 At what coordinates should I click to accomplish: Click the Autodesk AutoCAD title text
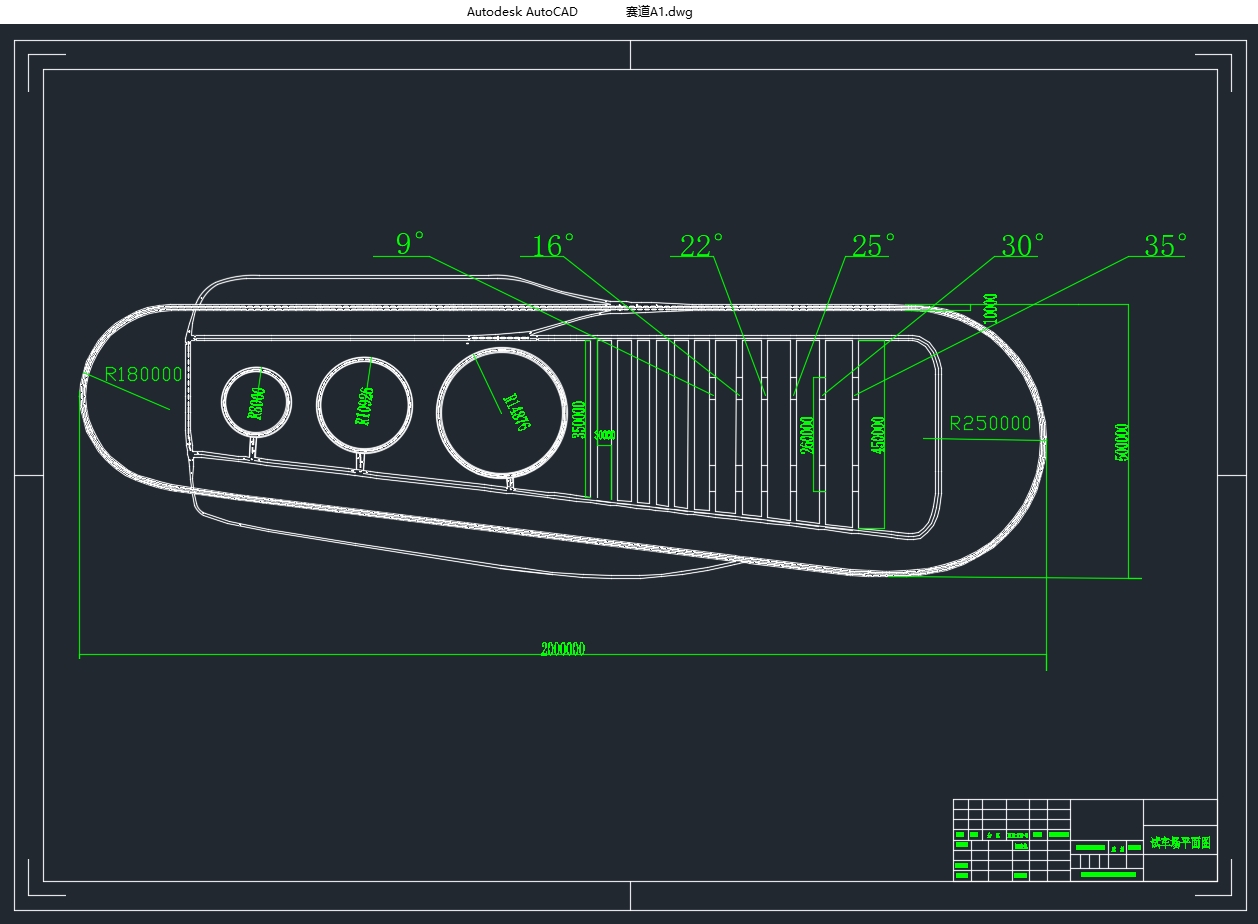tap(522, 12)
